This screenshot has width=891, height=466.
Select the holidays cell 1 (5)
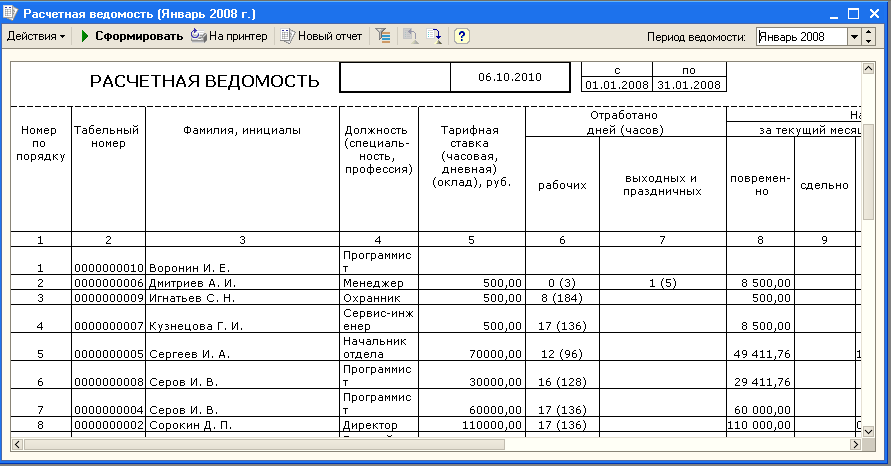(x=663, y=283)
